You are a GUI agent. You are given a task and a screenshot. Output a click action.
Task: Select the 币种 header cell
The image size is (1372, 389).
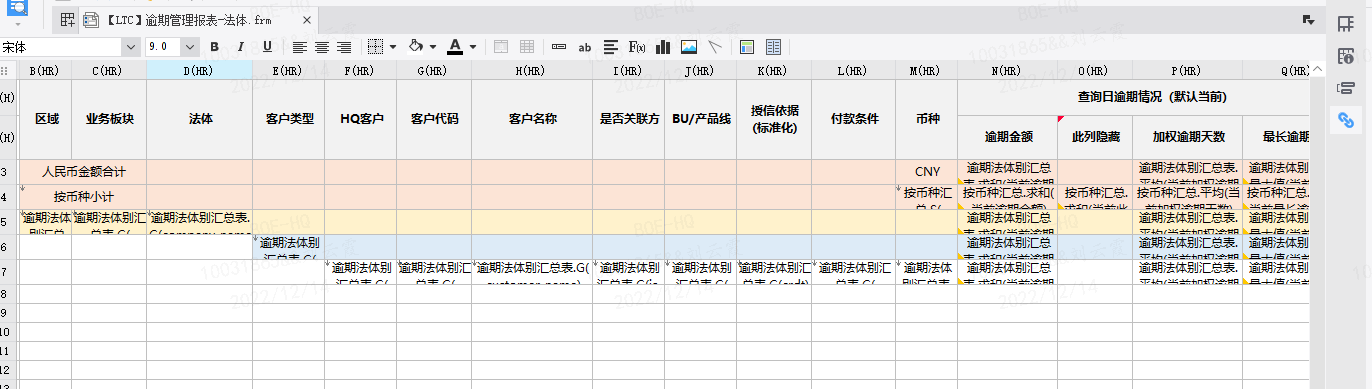(928, 118)
